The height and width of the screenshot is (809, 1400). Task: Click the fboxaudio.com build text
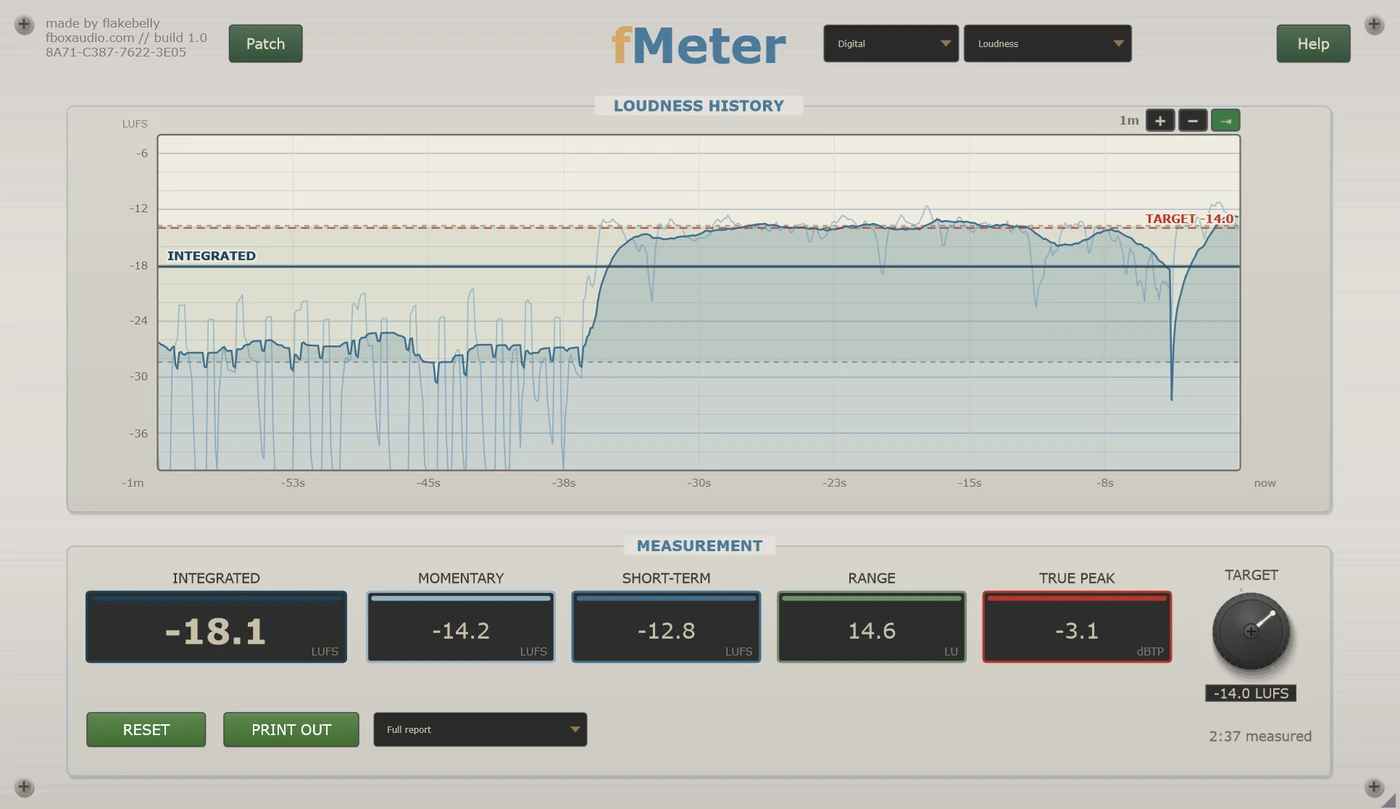pyautogui.click(x=126, y=38)
